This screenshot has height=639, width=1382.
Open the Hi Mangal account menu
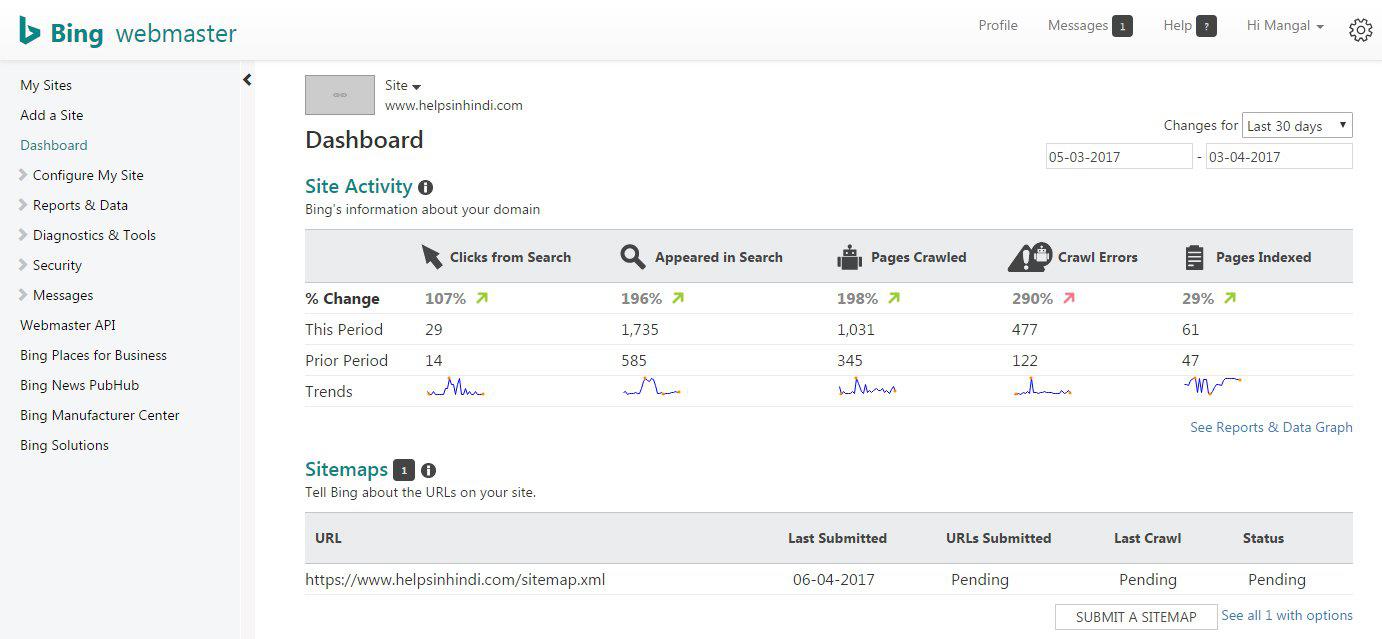(1285, 26)
